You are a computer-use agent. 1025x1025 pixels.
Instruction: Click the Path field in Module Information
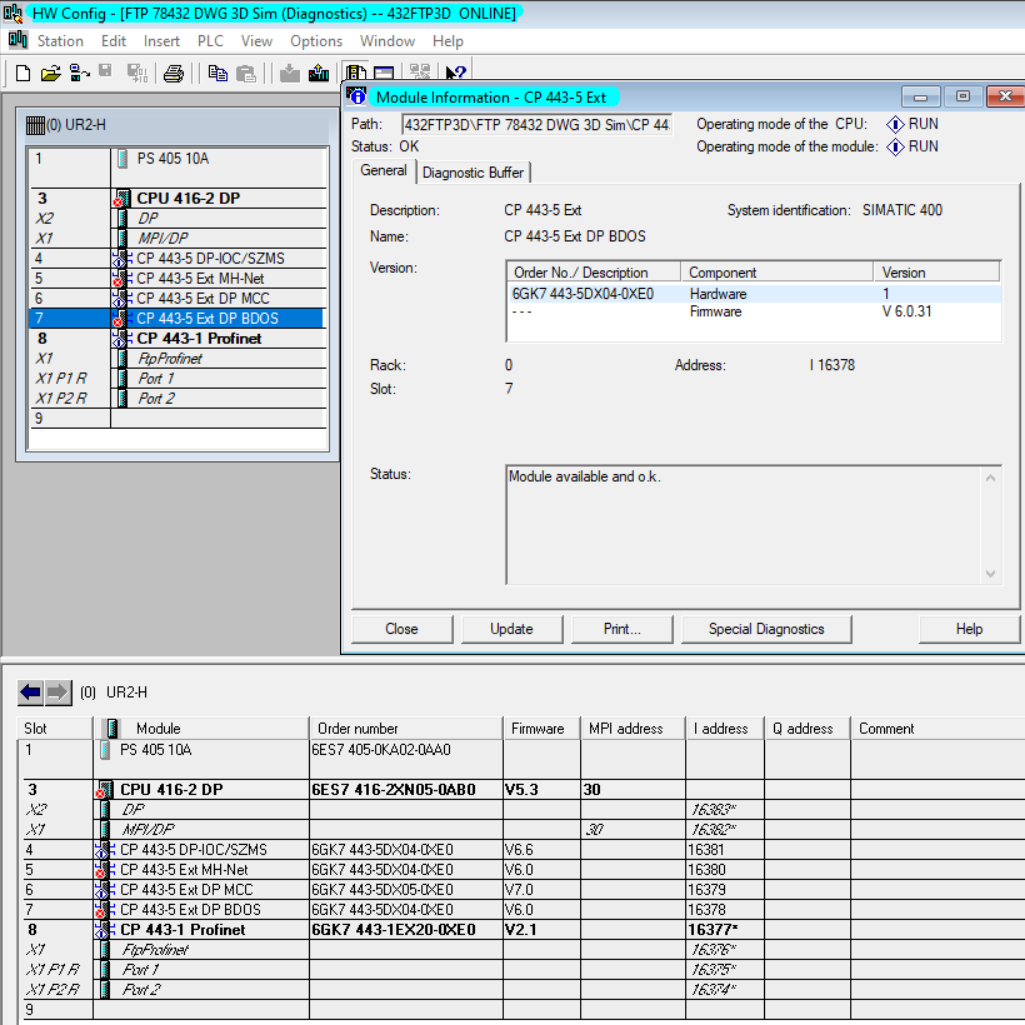[x=536, y=125]
